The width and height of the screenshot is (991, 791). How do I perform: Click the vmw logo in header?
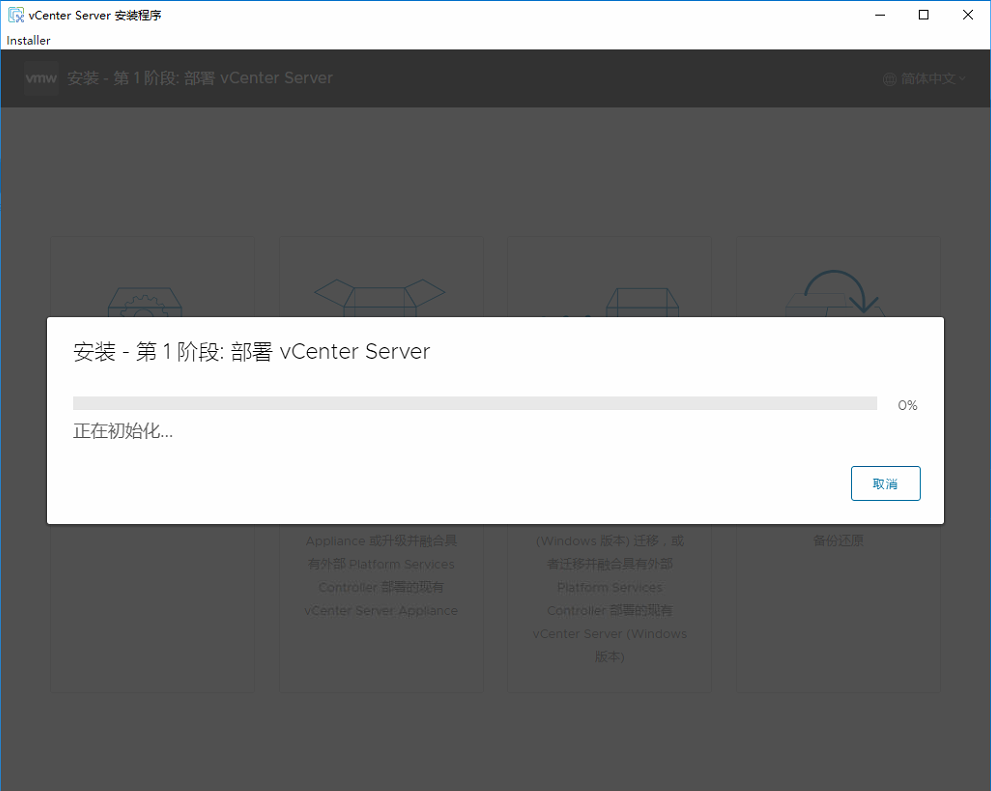41,78
